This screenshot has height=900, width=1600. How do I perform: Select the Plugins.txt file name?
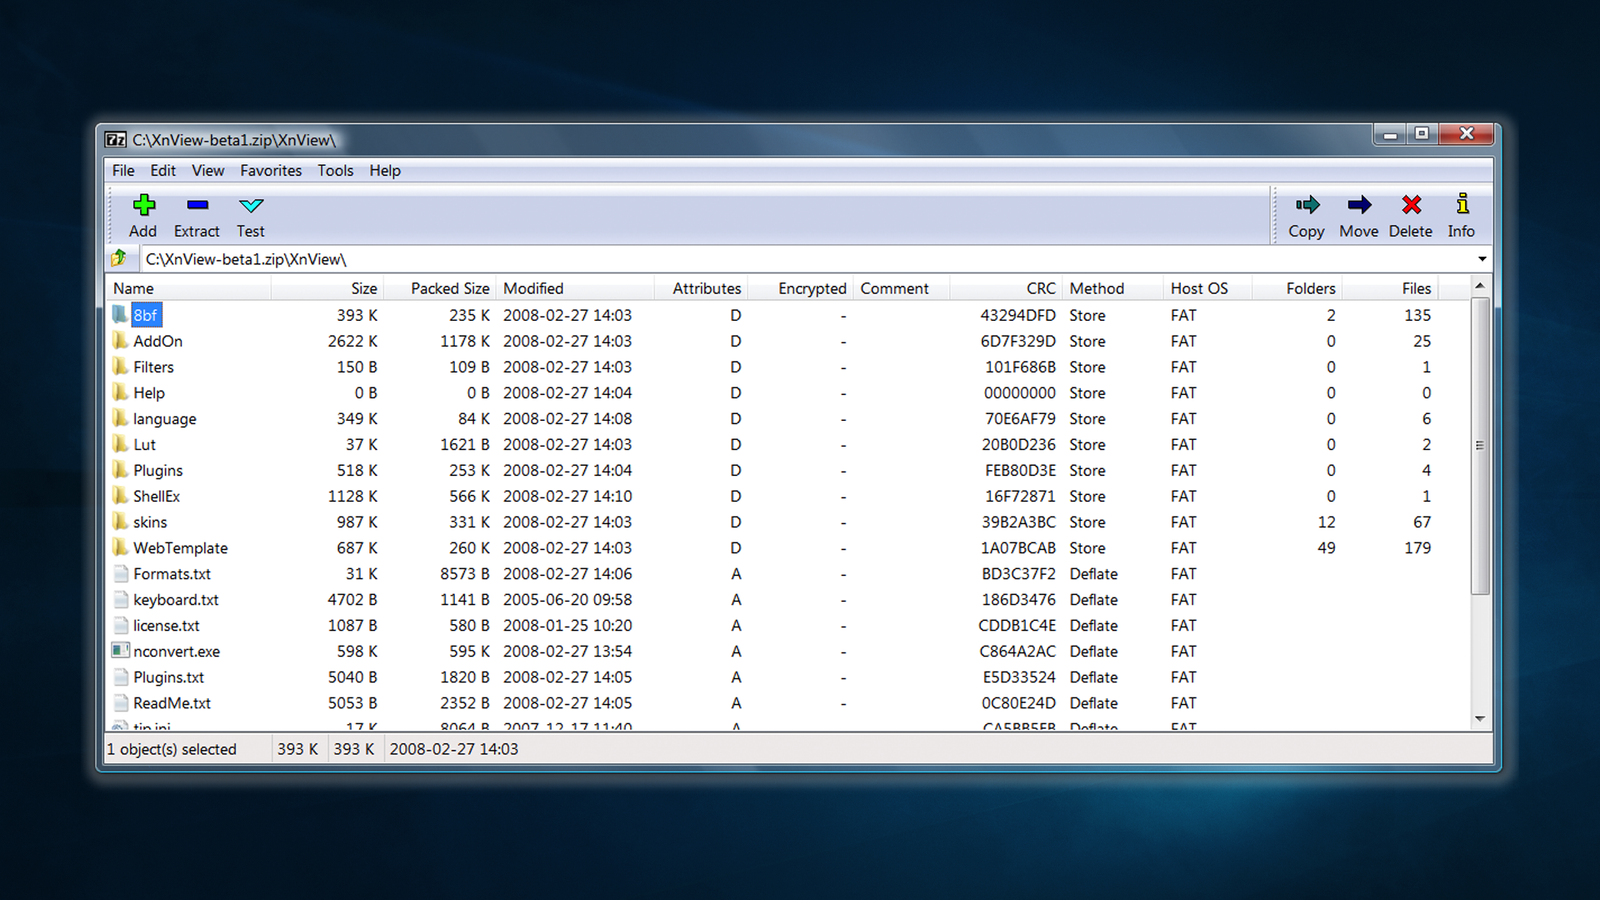tap(168, 677)
